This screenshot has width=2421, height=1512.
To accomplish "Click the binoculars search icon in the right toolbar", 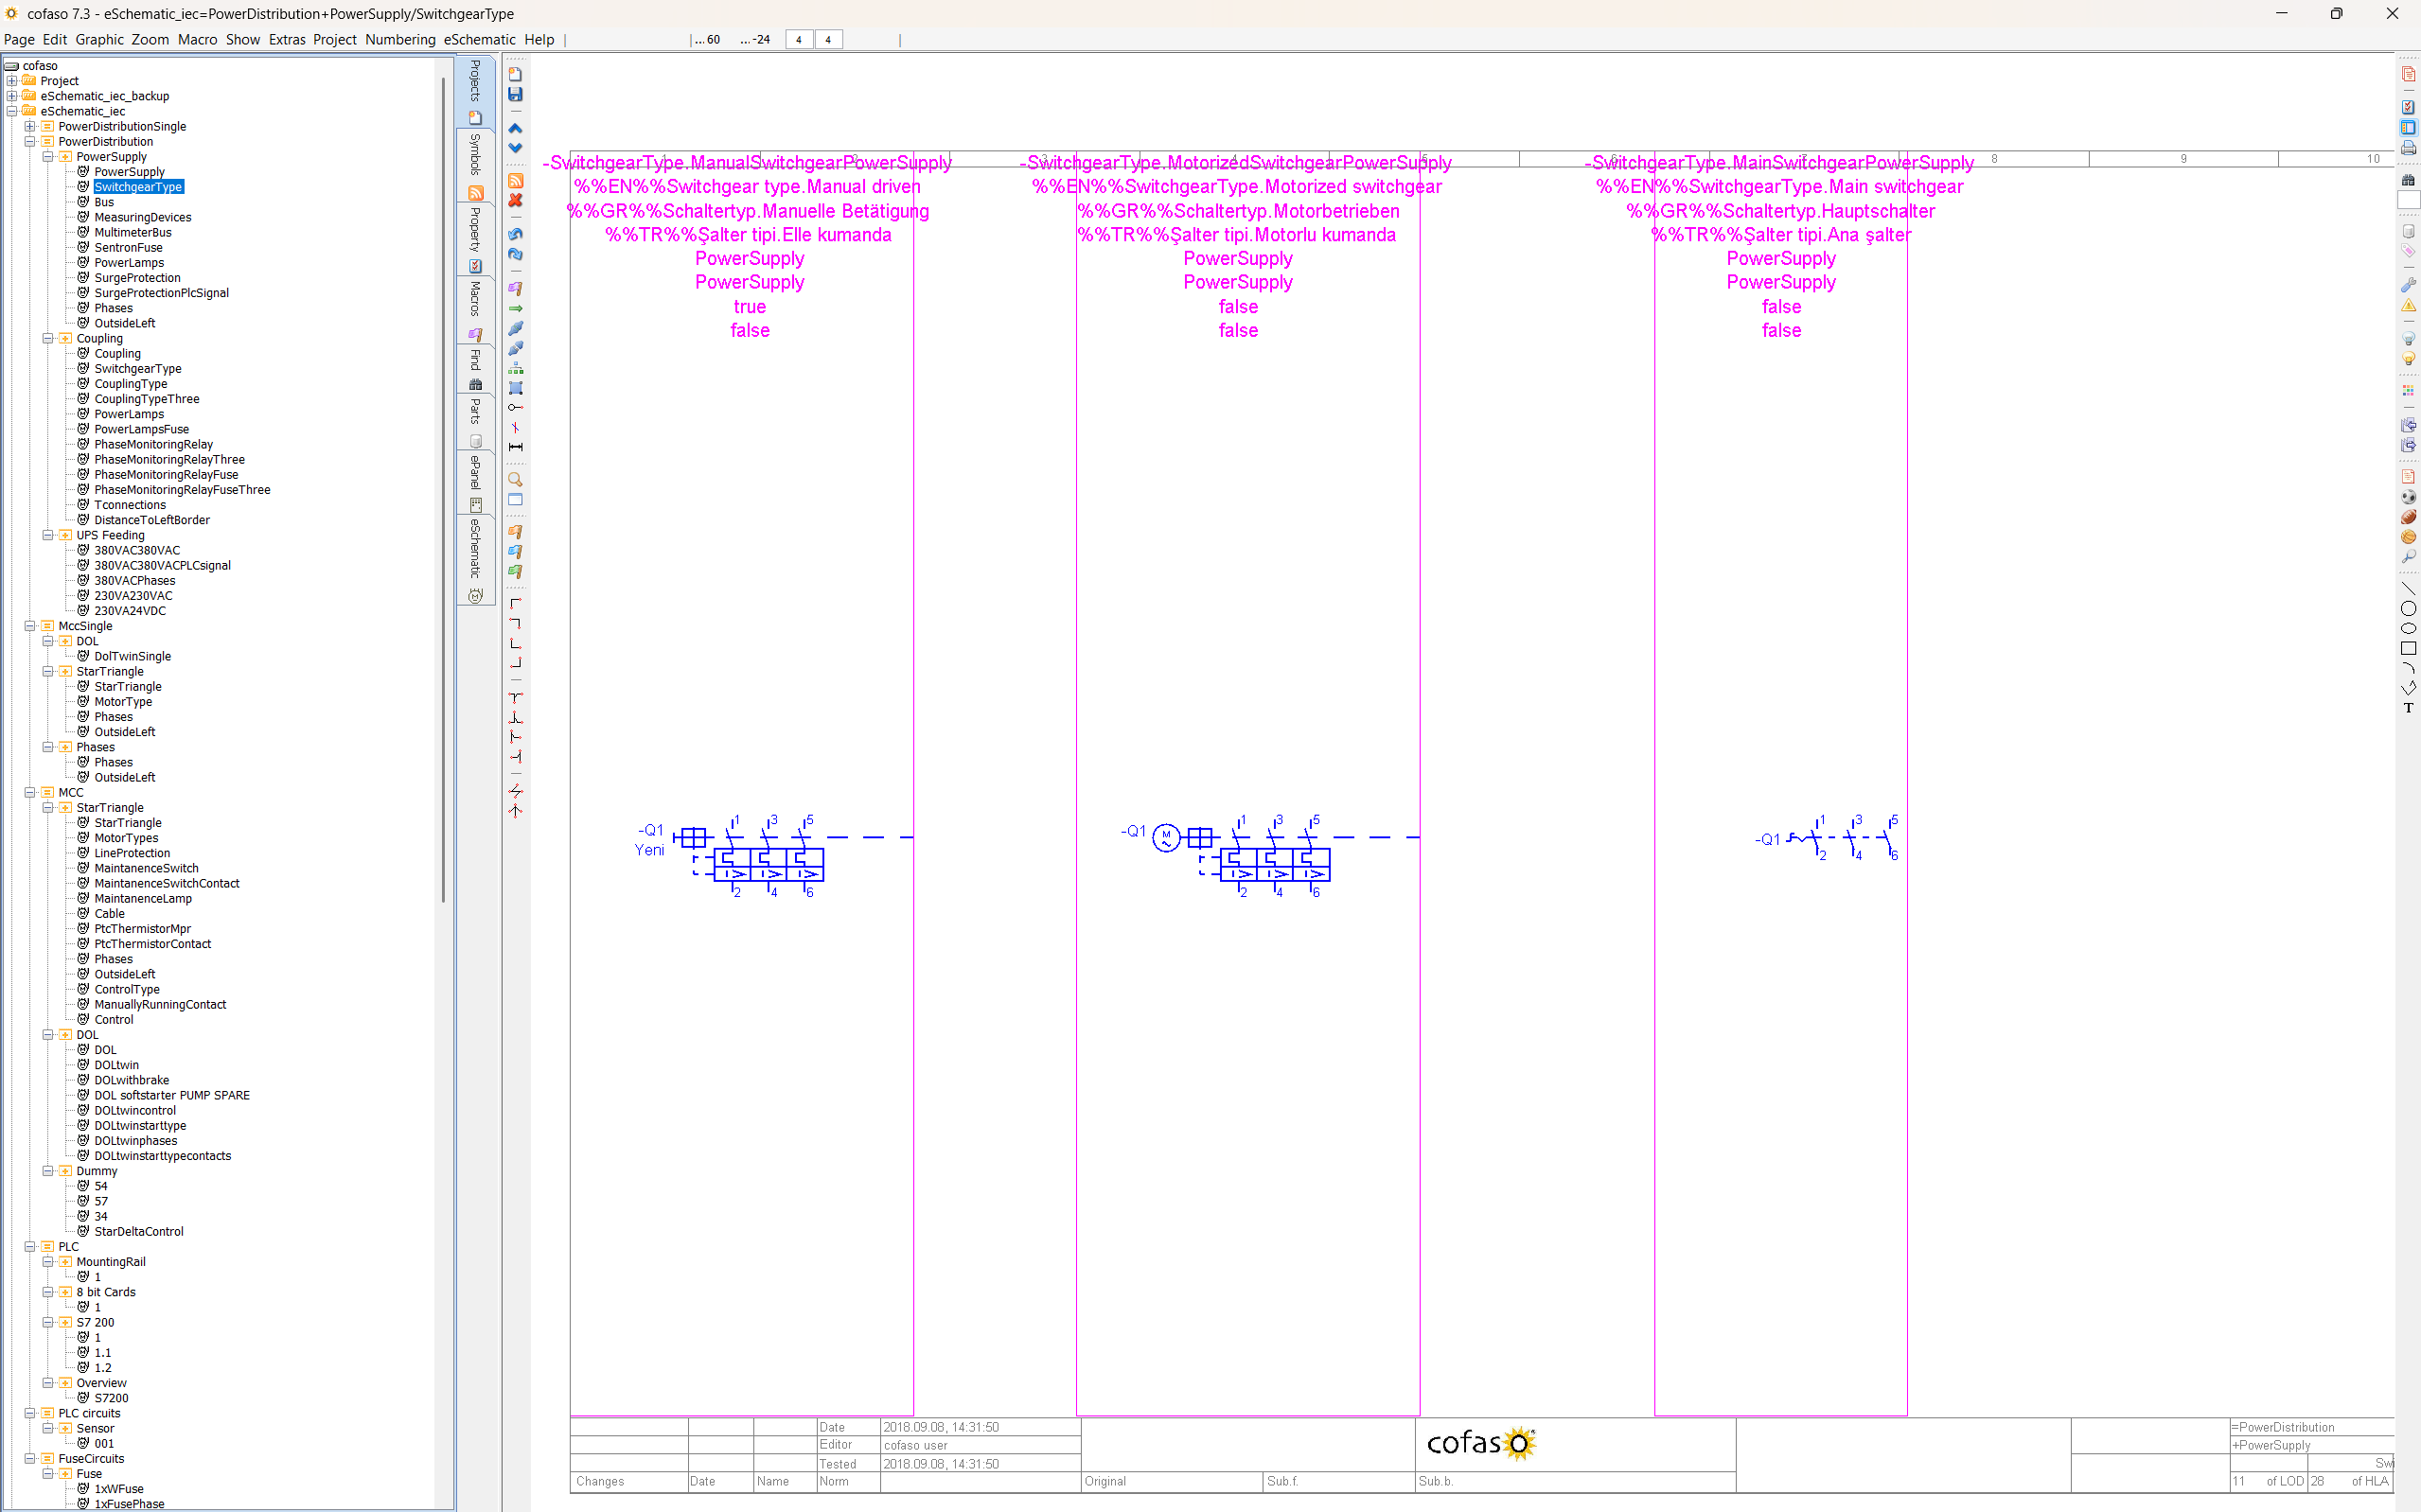I will pos(2408,180).
